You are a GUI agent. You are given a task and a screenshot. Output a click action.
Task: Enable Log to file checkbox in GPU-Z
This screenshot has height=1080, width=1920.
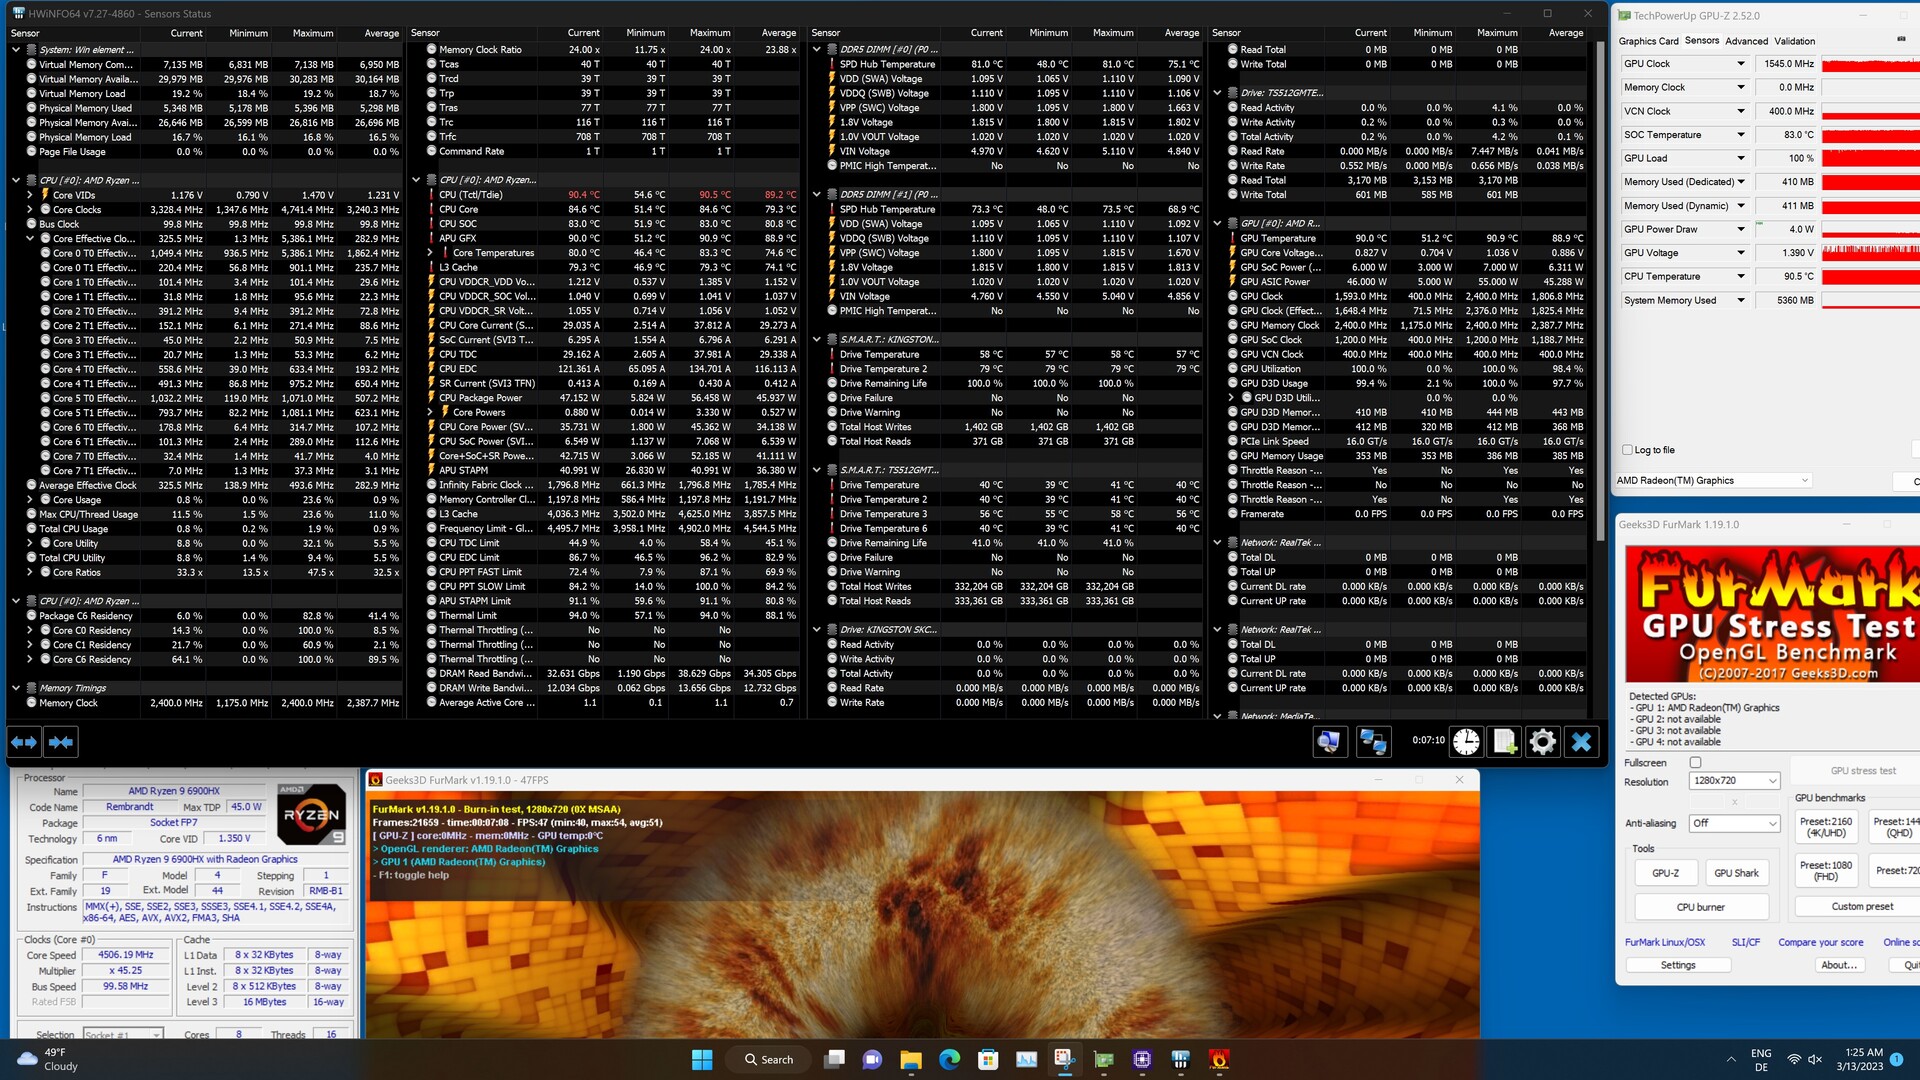(1628, 450)
